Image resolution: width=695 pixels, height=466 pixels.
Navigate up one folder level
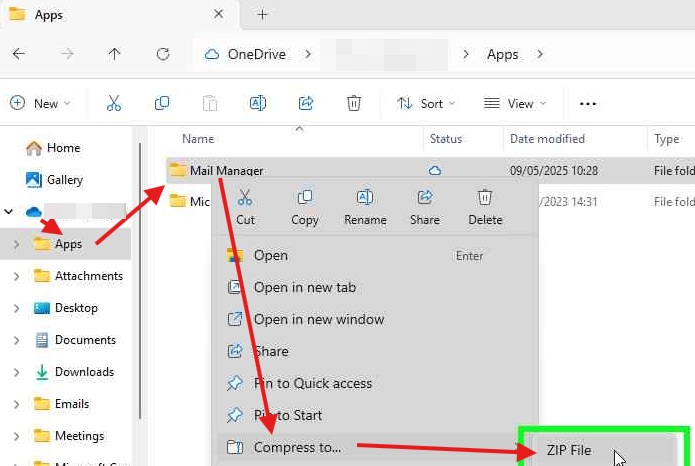click(115, 54)
